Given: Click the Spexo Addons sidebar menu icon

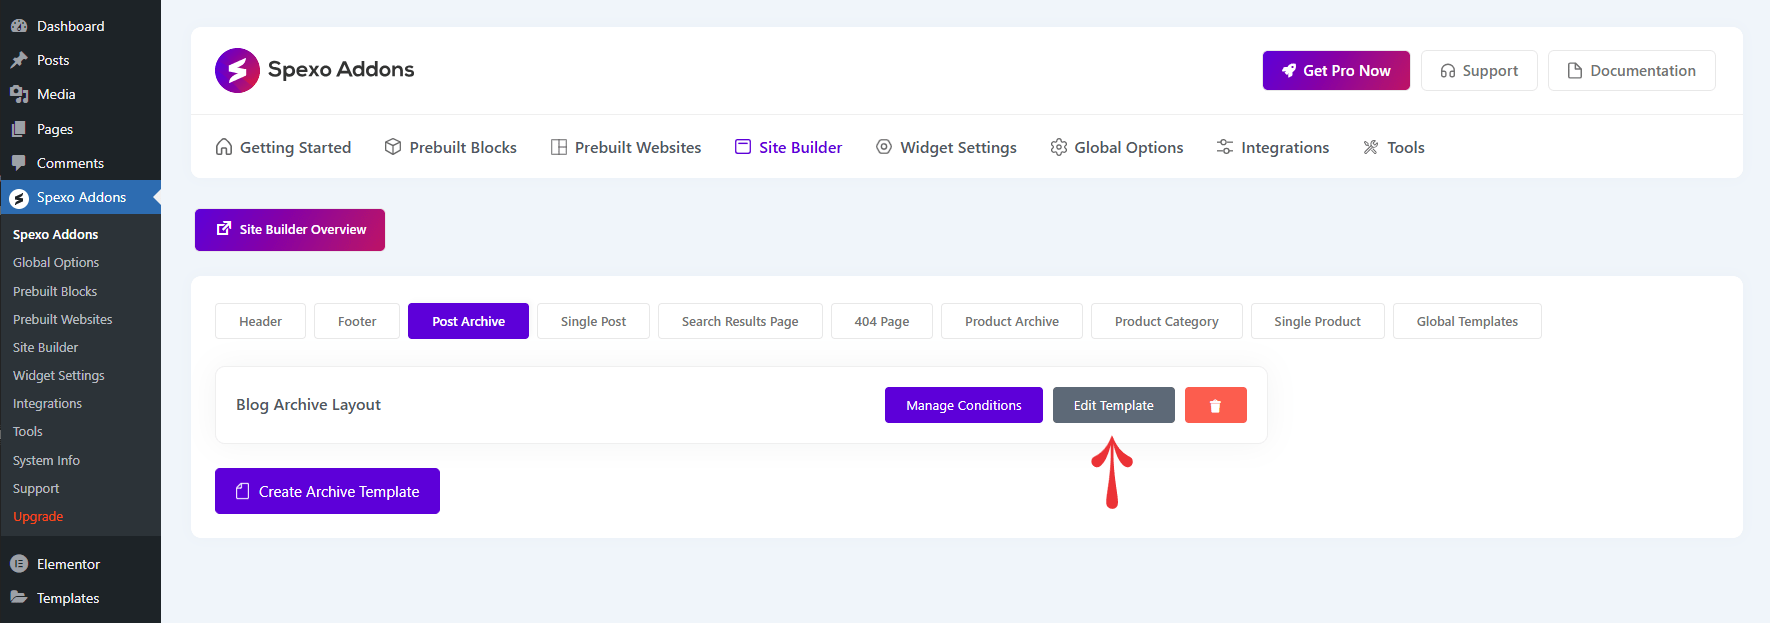Looking at the screenshot, I should pos(19,198).
